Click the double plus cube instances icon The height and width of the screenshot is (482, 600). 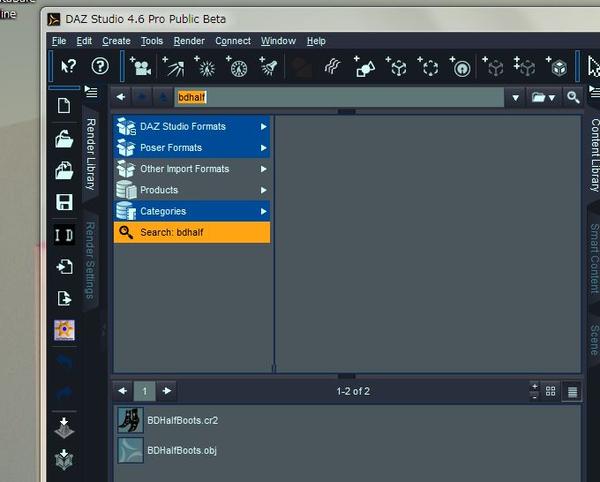[x=525, y=67]
